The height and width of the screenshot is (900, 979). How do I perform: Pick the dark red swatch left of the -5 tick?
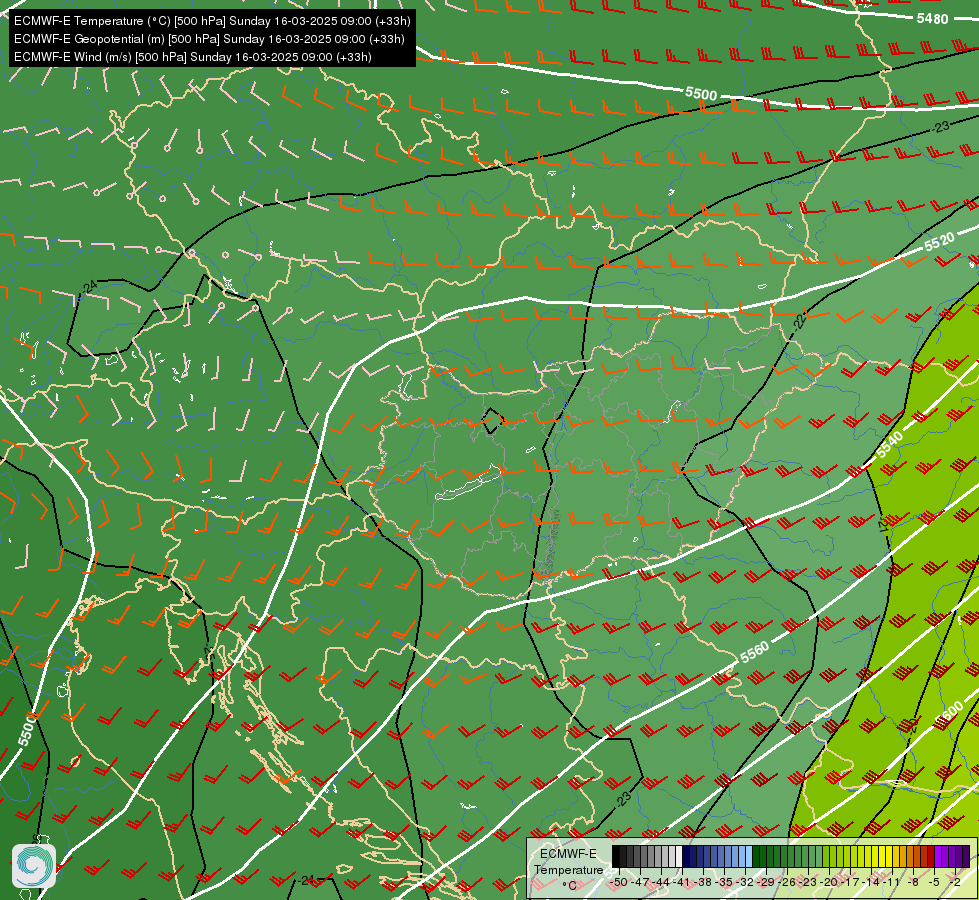[x=931, y=856]
